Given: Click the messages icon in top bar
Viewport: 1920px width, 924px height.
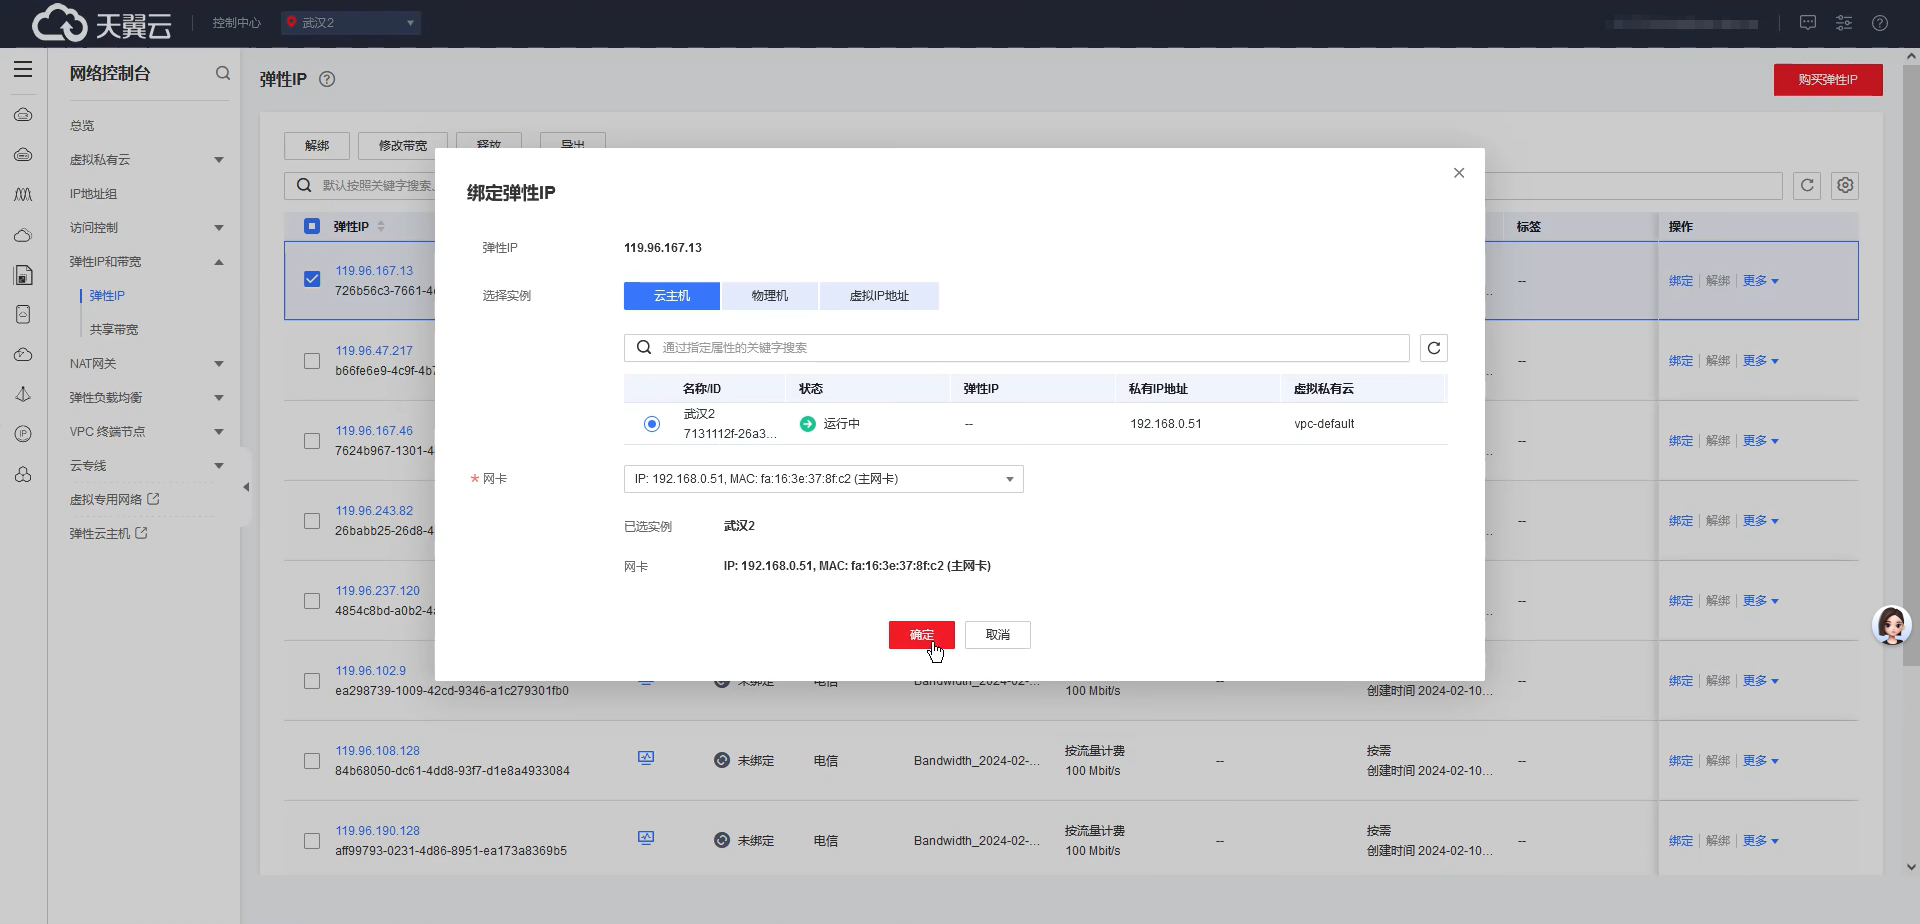Looking at the screenshot, I should click(x=1807, y=23).
